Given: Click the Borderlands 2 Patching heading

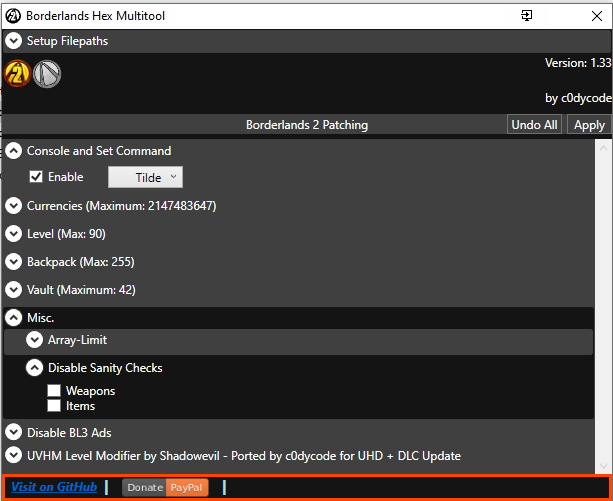Looking at the screenshot, I should (x=307, y=125).
